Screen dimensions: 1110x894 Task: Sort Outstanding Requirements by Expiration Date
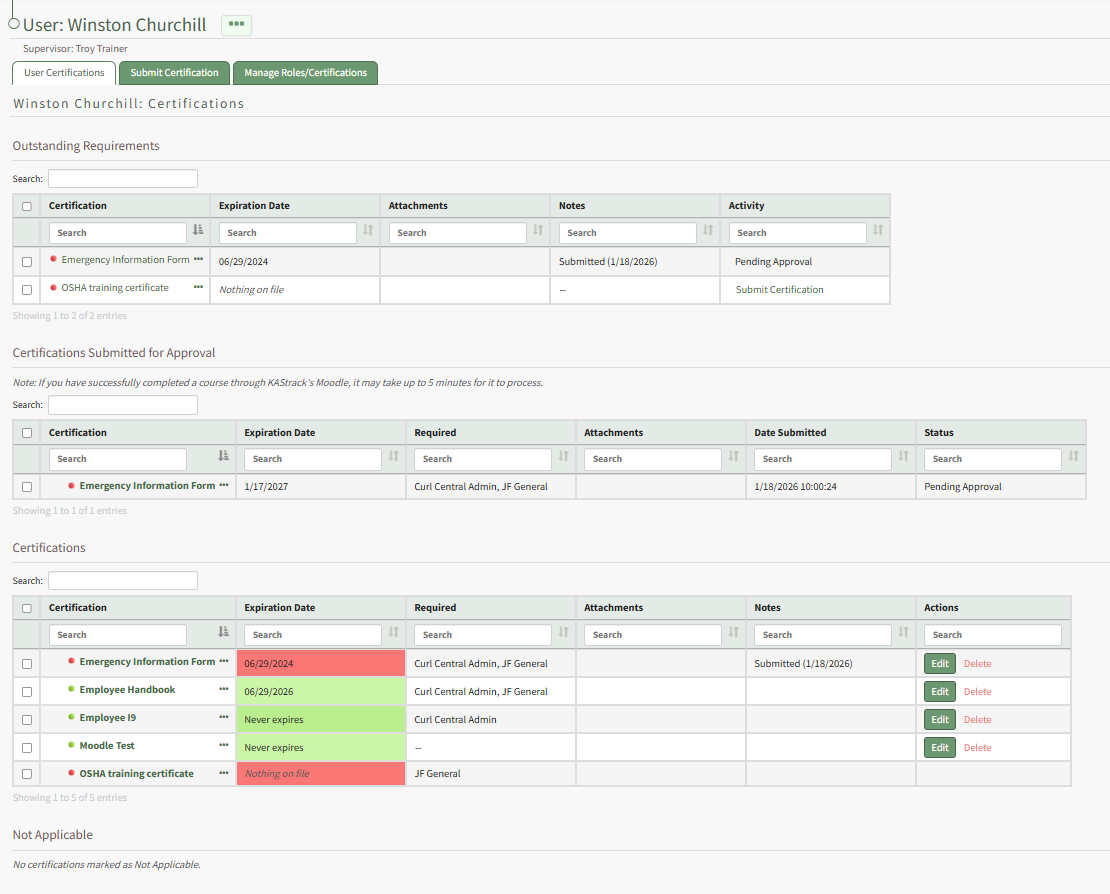coord(368,231)
